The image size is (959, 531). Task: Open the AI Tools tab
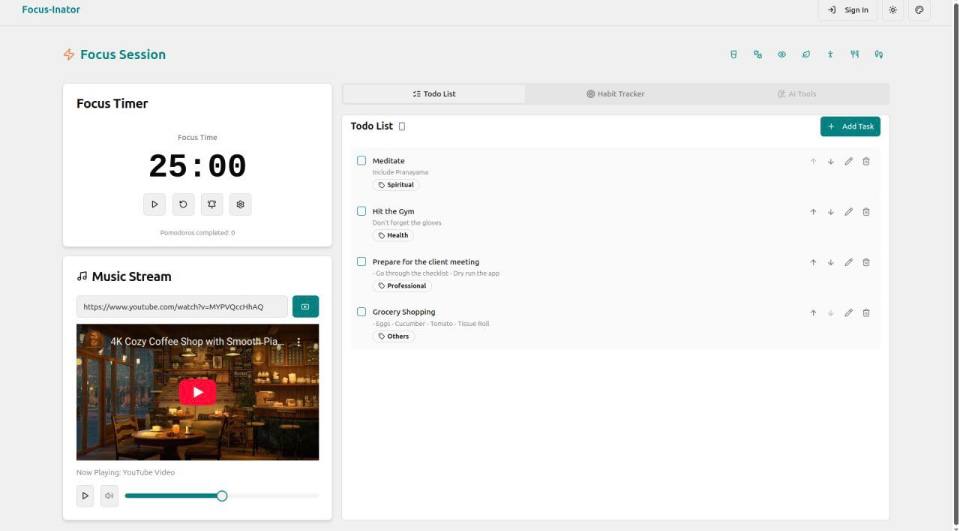(797, 94)
